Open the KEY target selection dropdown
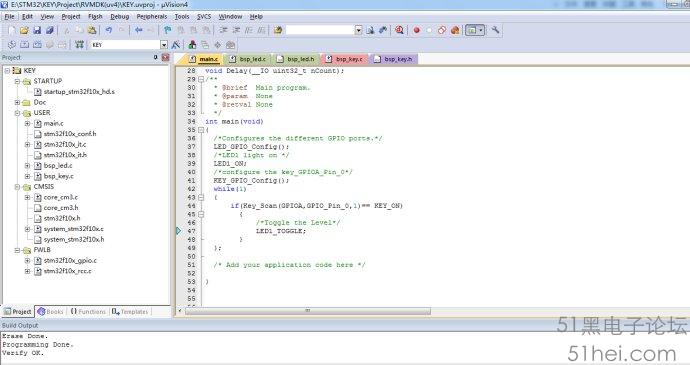This screenshot has width=690, height=365. (164, 45)
